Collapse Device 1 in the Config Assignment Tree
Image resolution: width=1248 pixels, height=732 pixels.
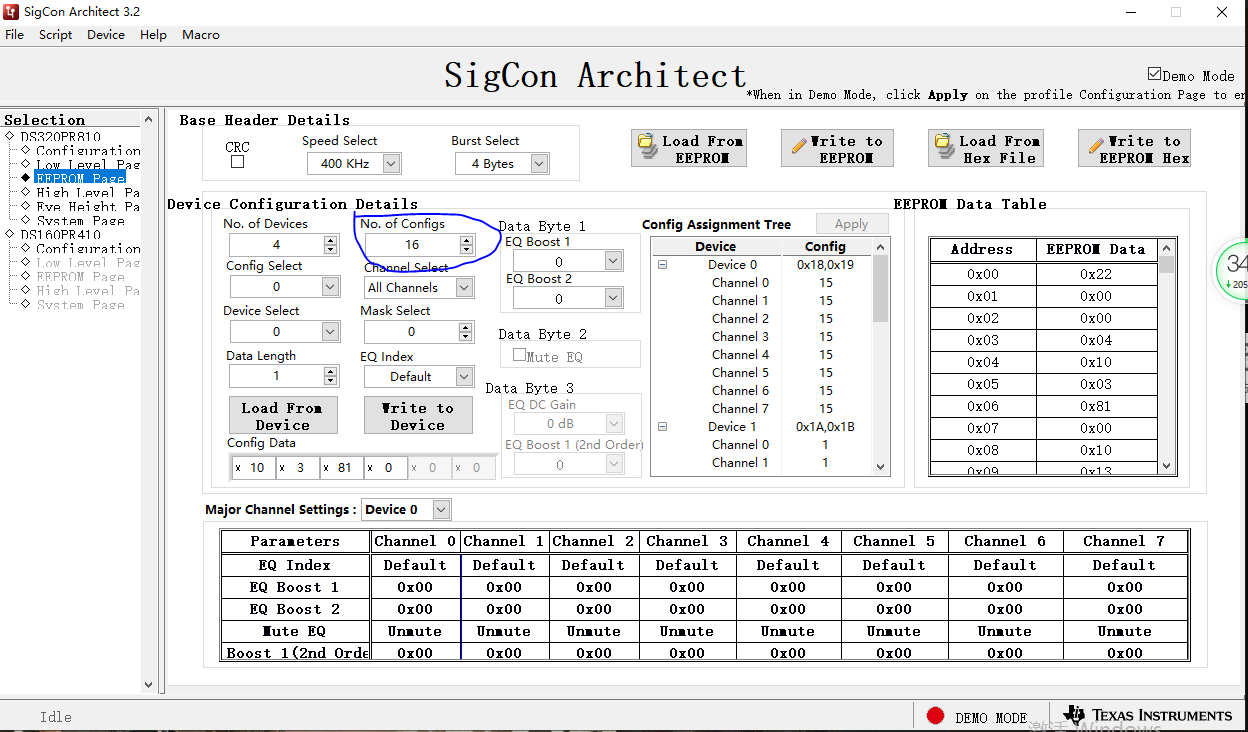(x=662, y=427)
